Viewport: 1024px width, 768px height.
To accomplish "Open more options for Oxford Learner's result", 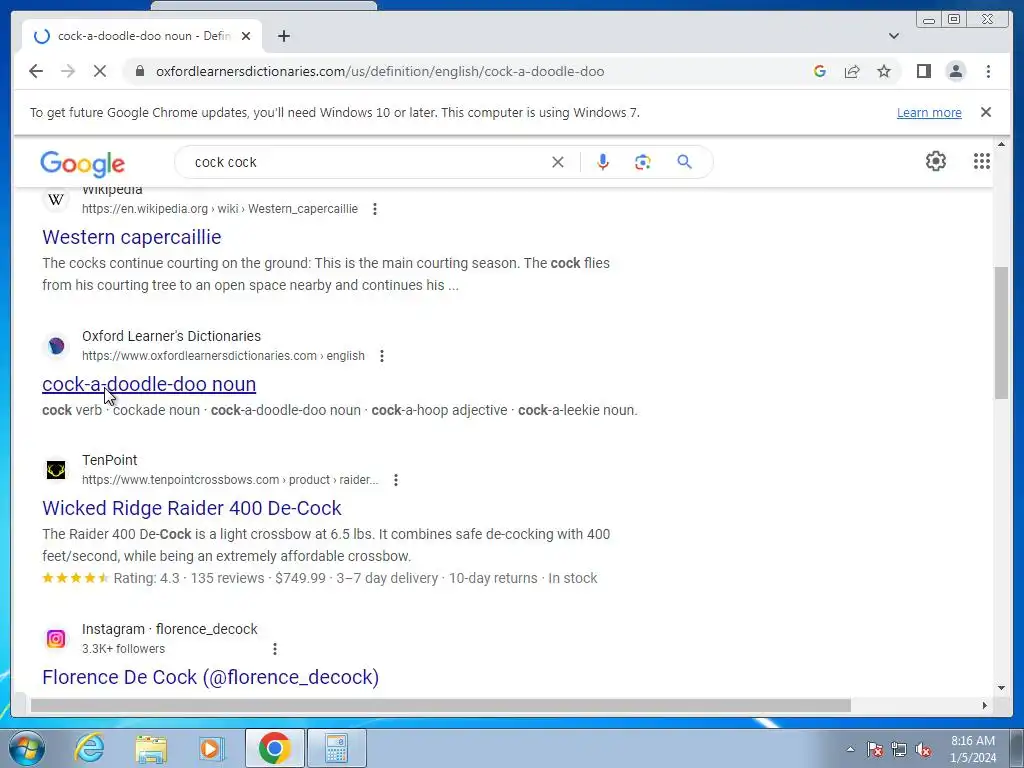I will click(x=382, y=356).
